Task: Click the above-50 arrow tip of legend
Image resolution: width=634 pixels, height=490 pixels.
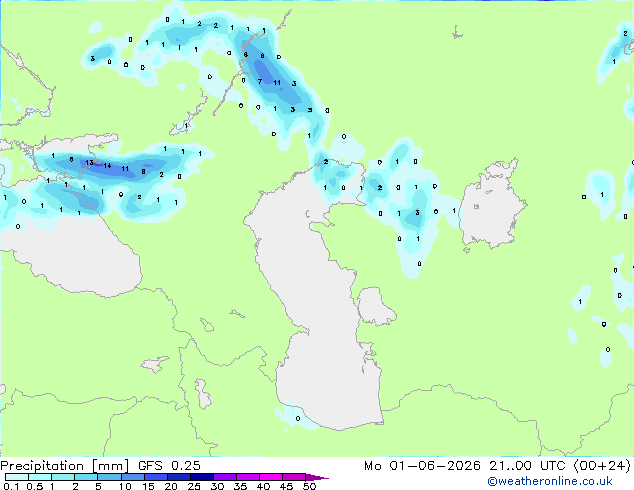Action: (317, 477)
